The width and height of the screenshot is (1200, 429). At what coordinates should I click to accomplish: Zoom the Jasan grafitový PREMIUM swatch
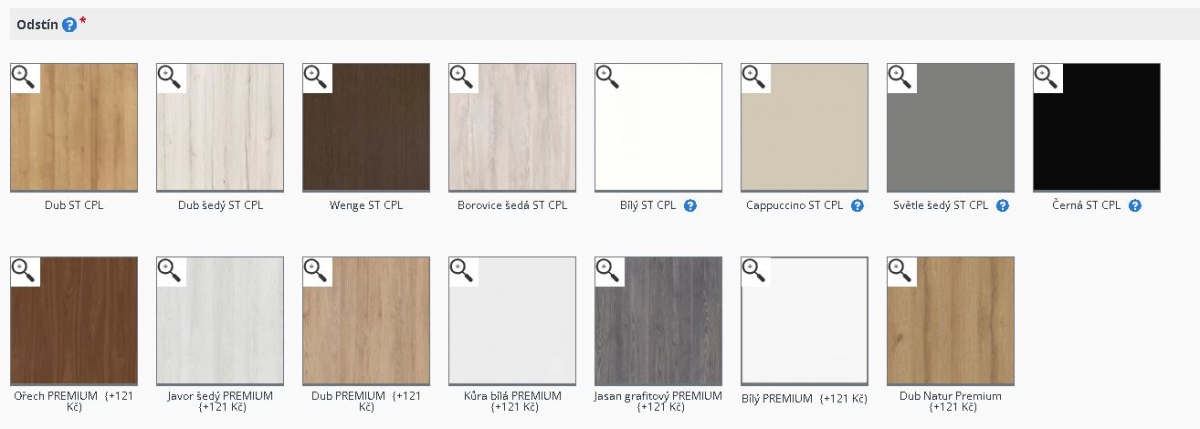pos(608,270)
